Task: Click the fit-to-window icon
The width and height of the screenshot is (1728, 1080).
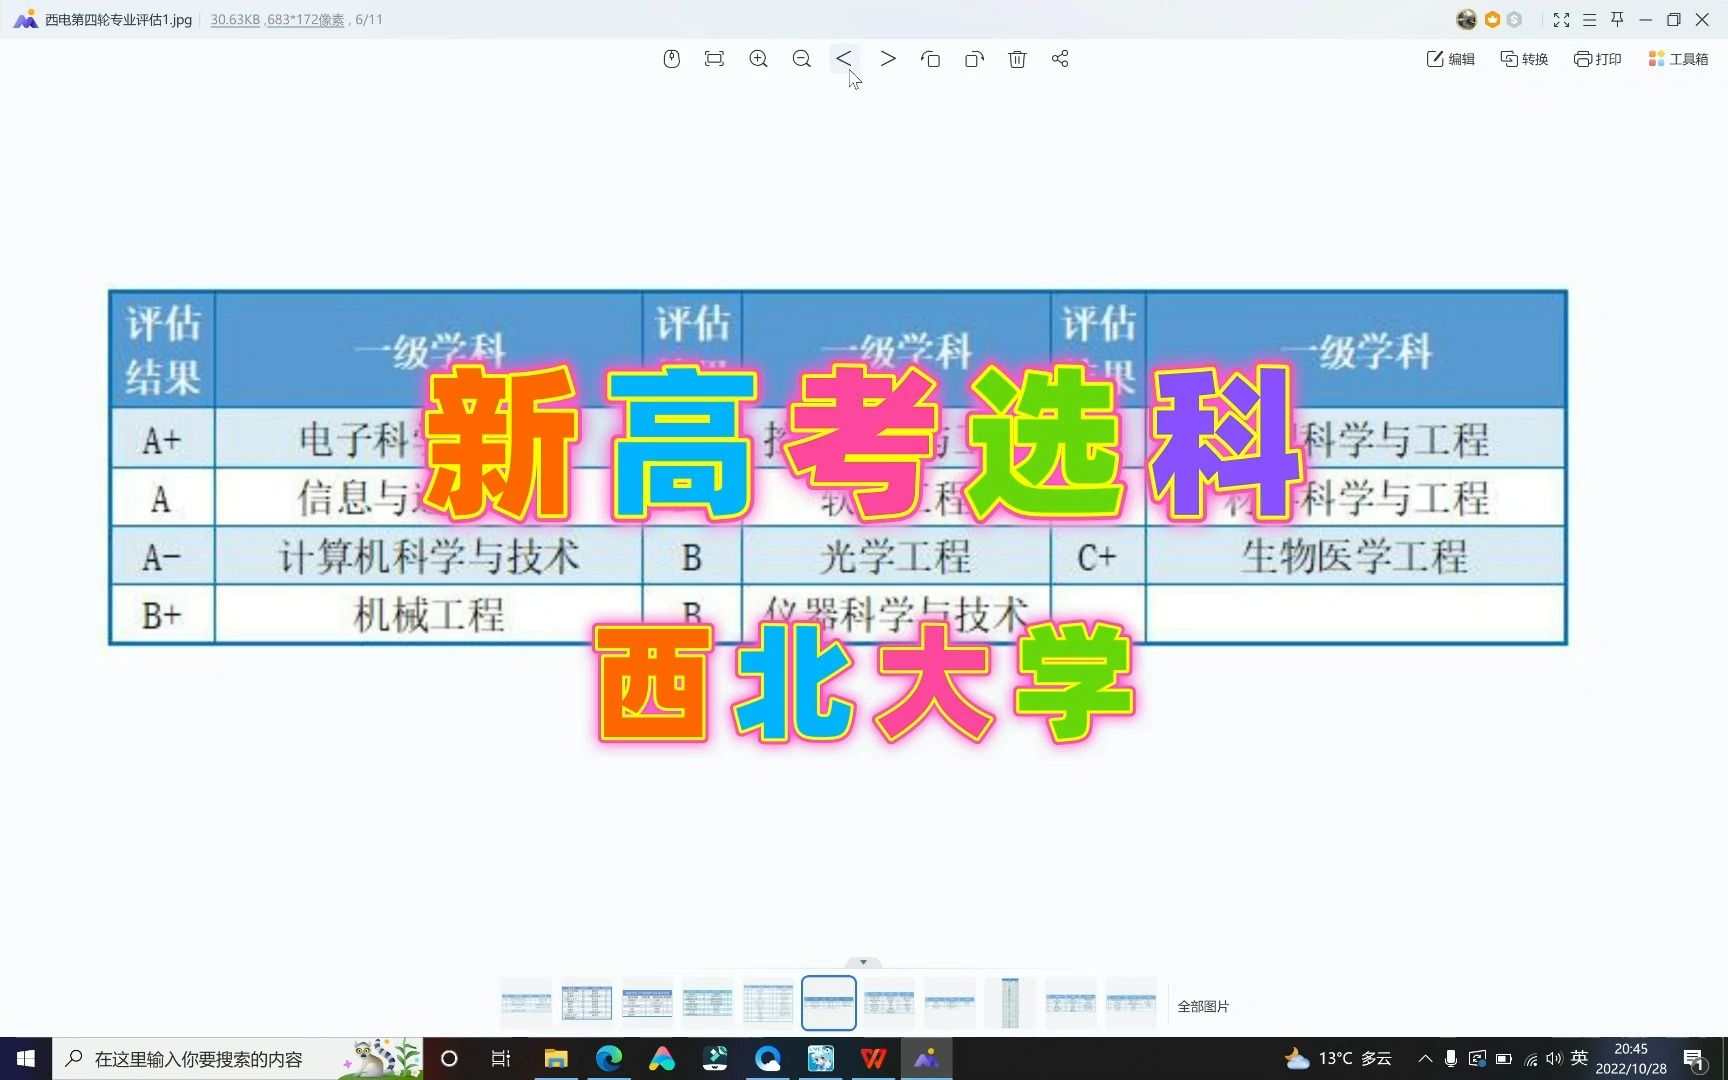Action: [714, 59]
